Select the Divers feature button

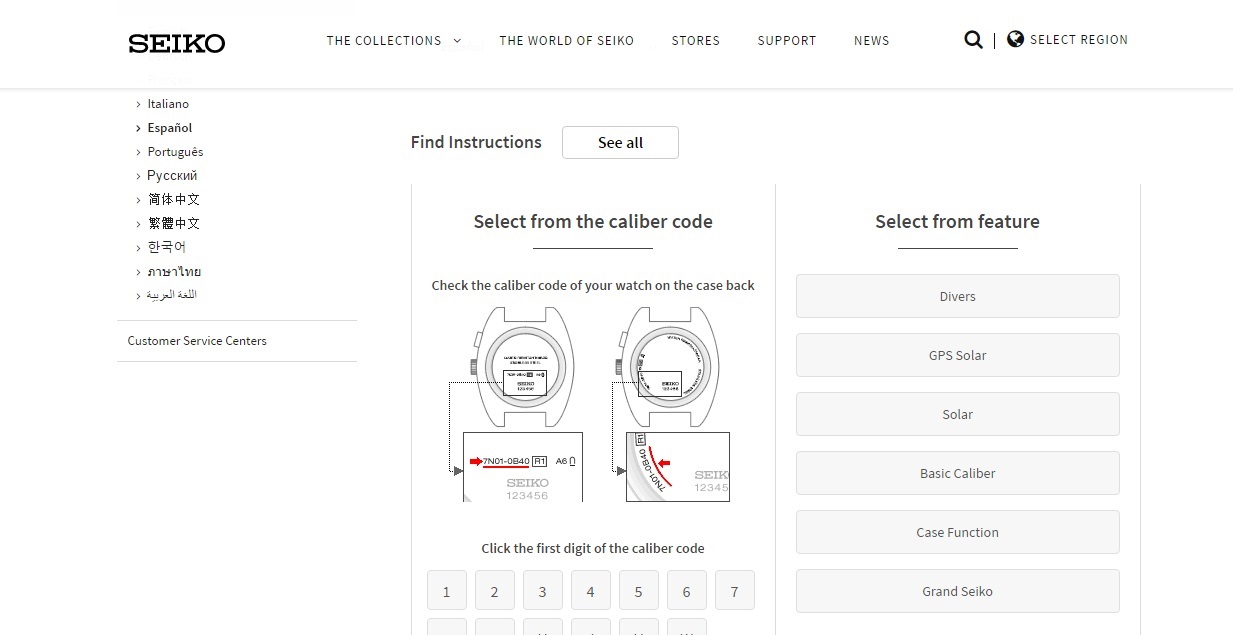(x=957, y=296)
